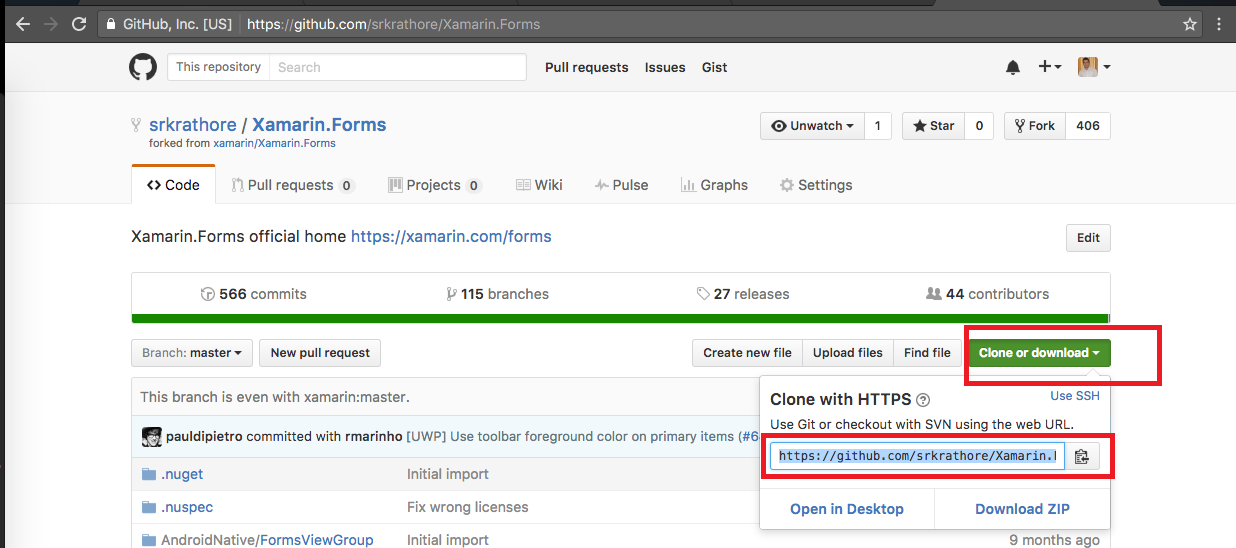Viewport: 1236px width, 548px height.
Task: Open the Fix wrong licenses commit message
Action: pos(468,507)
